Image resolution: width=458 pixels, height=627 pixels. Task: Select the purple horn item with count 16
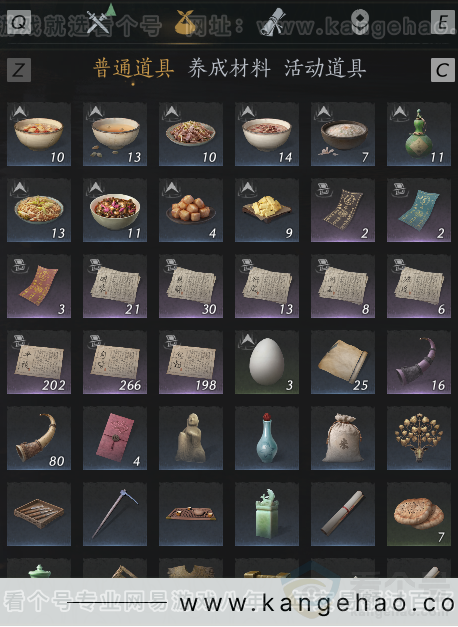pyautogui.click(x=419, y=362)
